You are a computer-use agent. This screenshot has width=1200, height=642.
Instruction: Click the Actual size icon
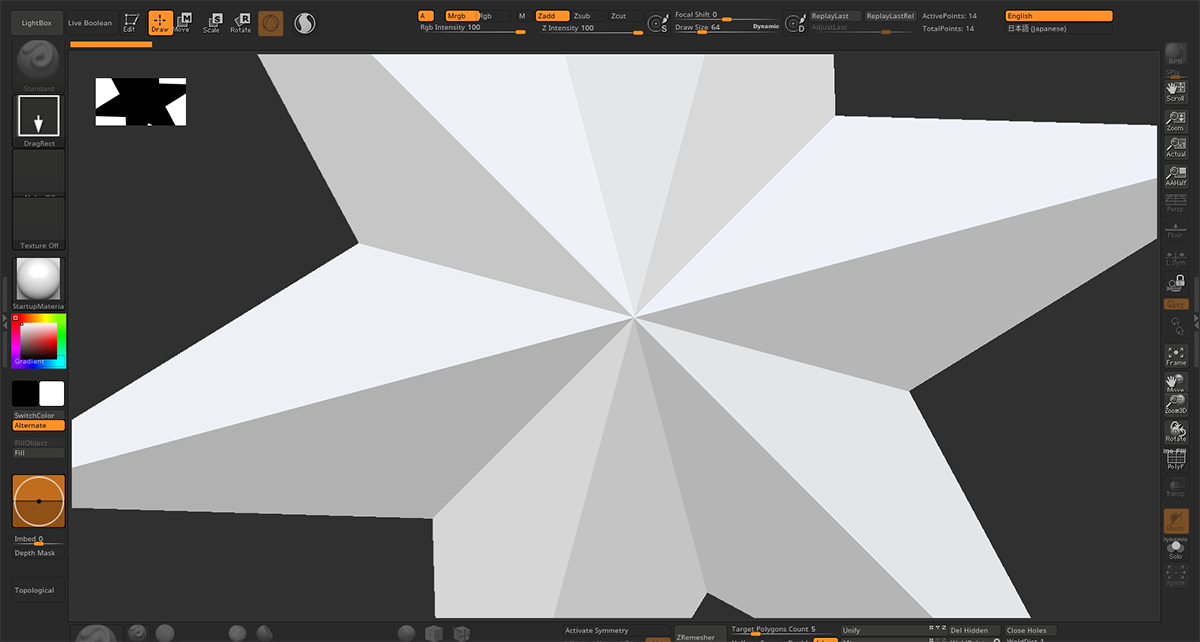pyautogui.click(x=1176, y=148)
